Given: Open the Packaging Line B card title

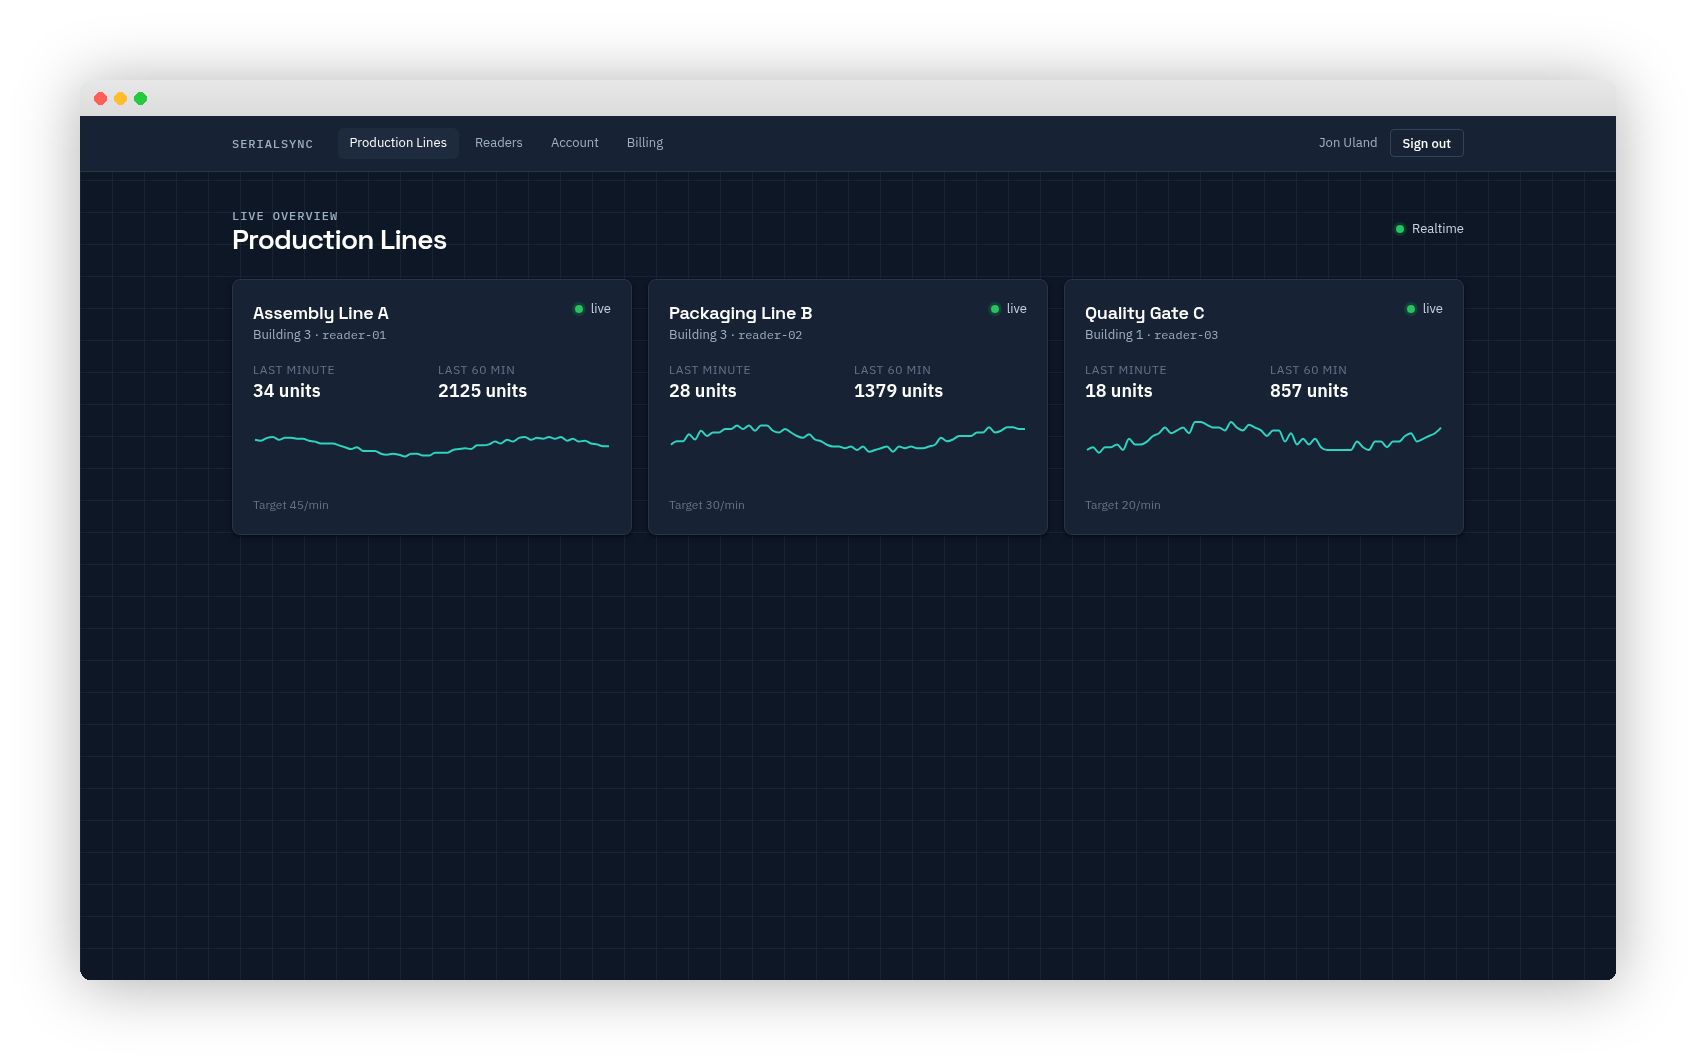Looking at the screenshot, I should click(x=740, y=313).
